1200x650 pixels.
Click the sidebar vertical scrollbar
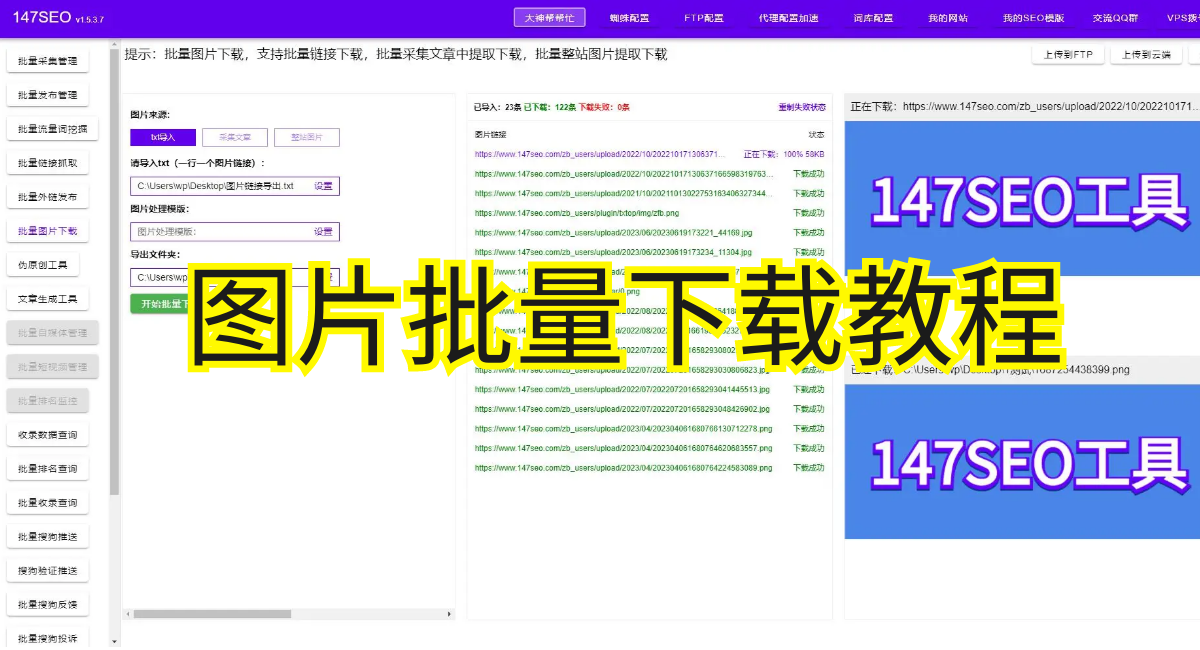point(114,270)
